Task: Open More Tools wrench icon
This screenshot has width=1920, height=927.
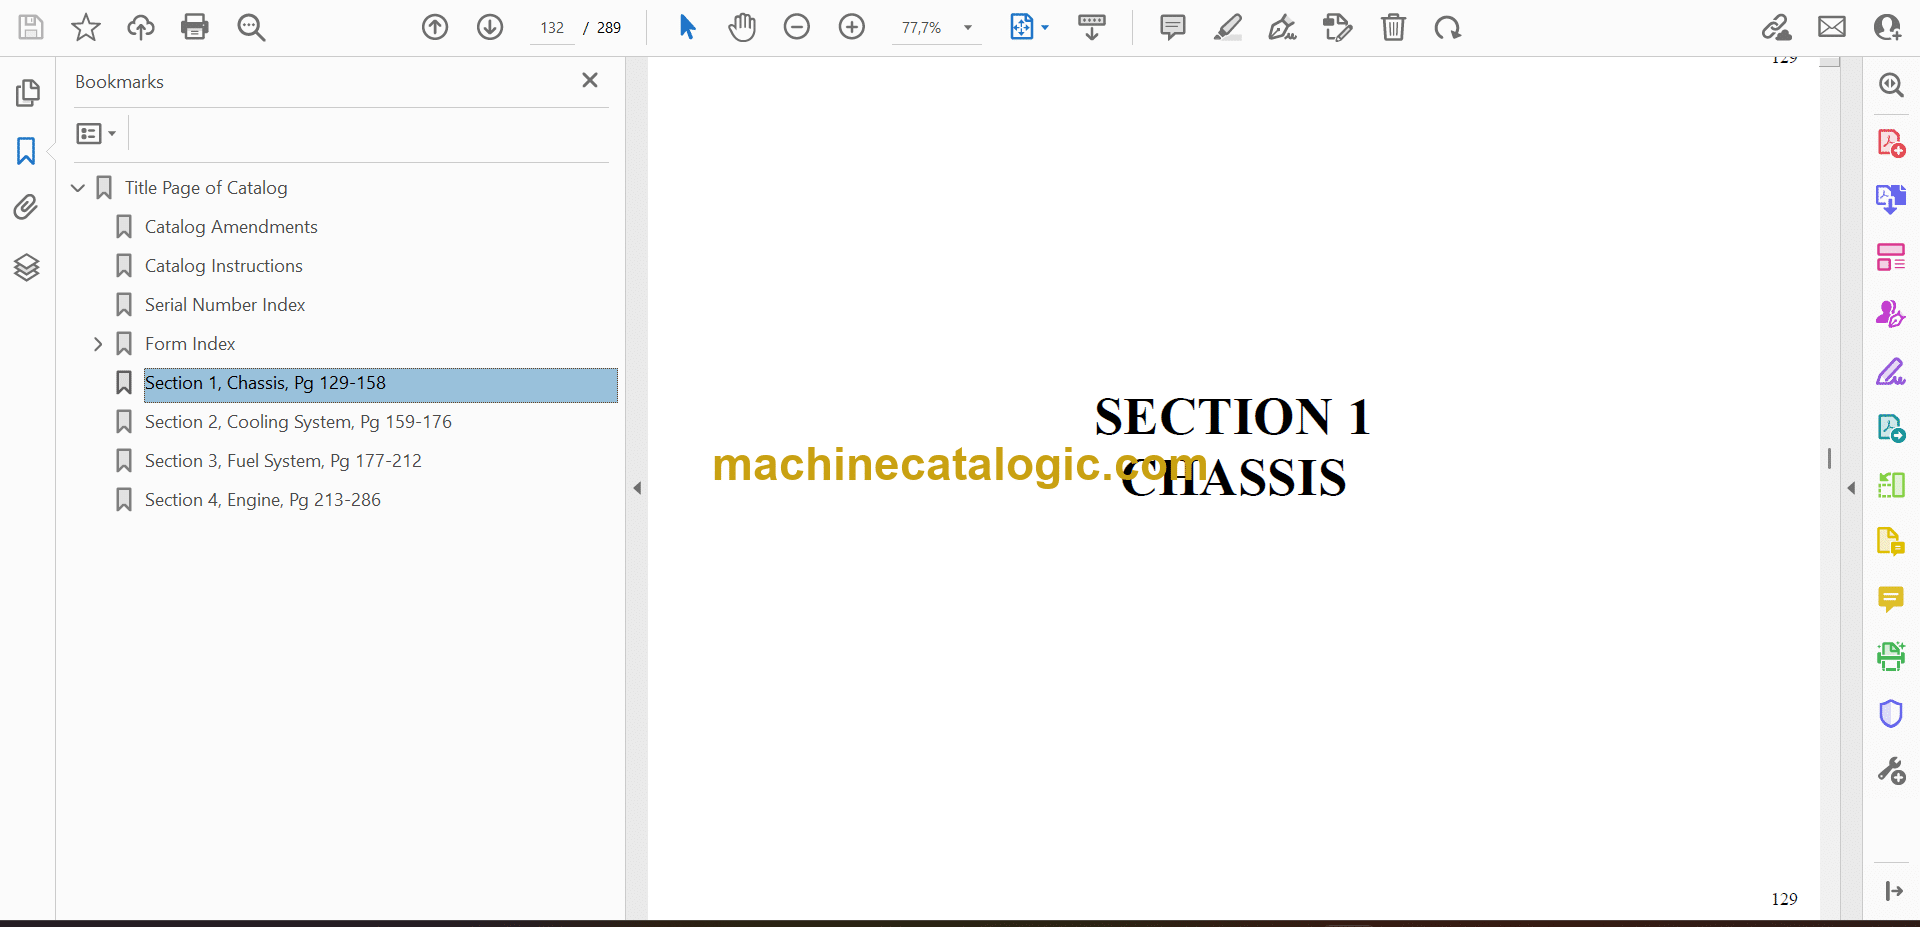Action: 1891,771
